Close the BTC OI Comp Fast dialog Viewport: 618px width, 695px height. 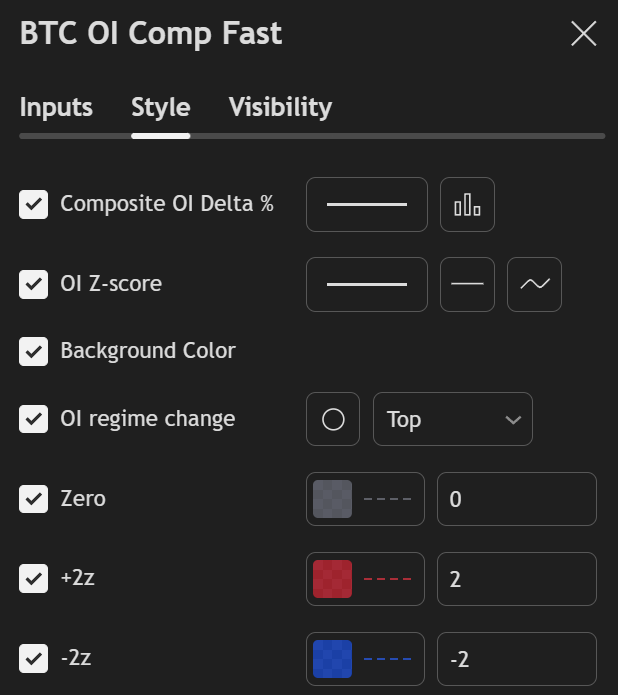coord(583,34)
